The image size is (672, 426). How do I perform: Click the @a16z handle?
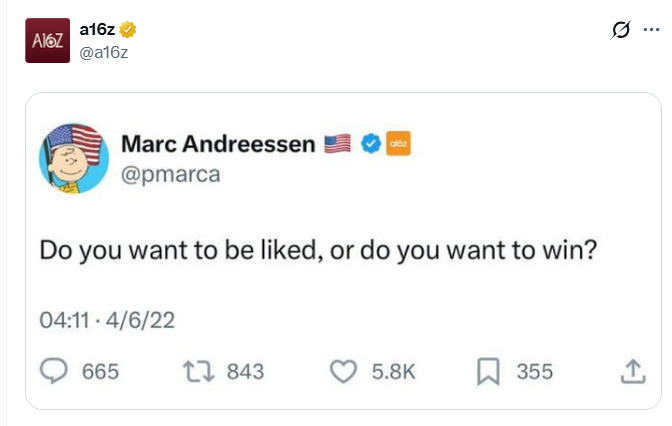[102, 51]
